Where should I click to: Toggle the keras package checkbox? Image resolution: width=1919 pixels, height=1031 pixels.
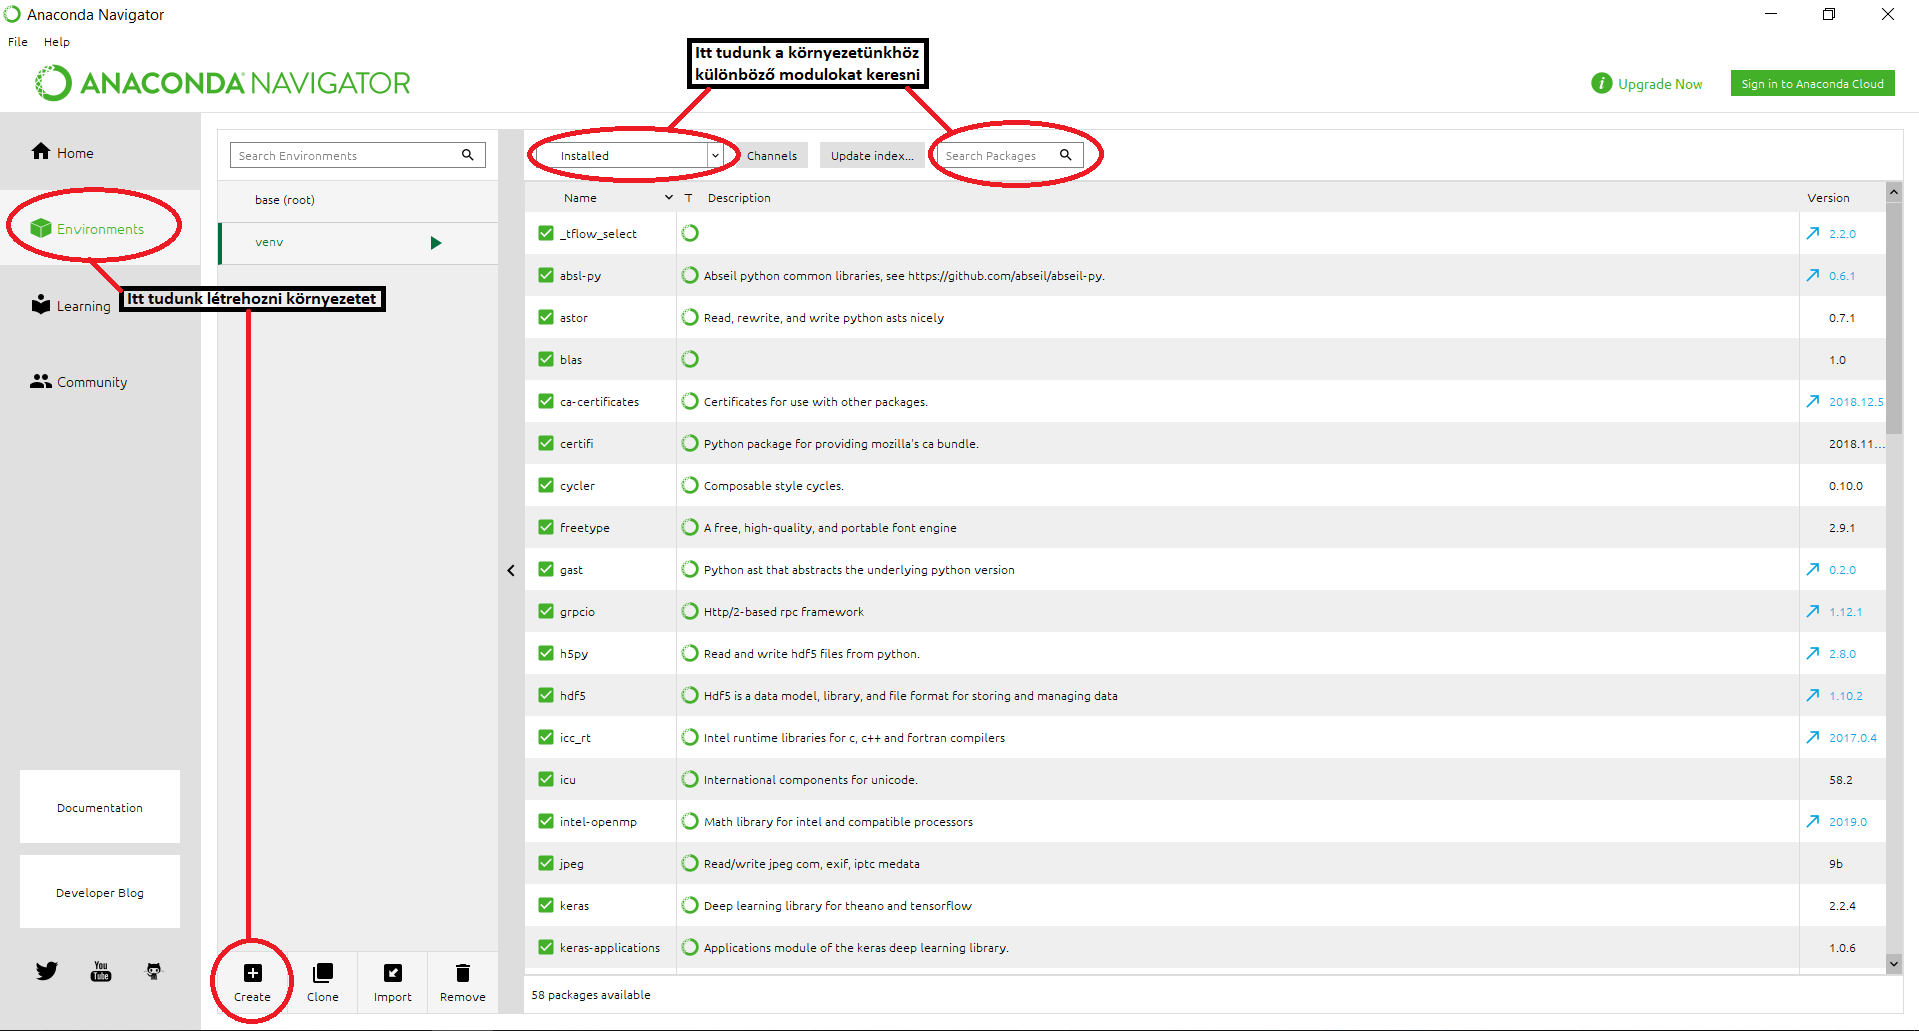coord(546,905)
